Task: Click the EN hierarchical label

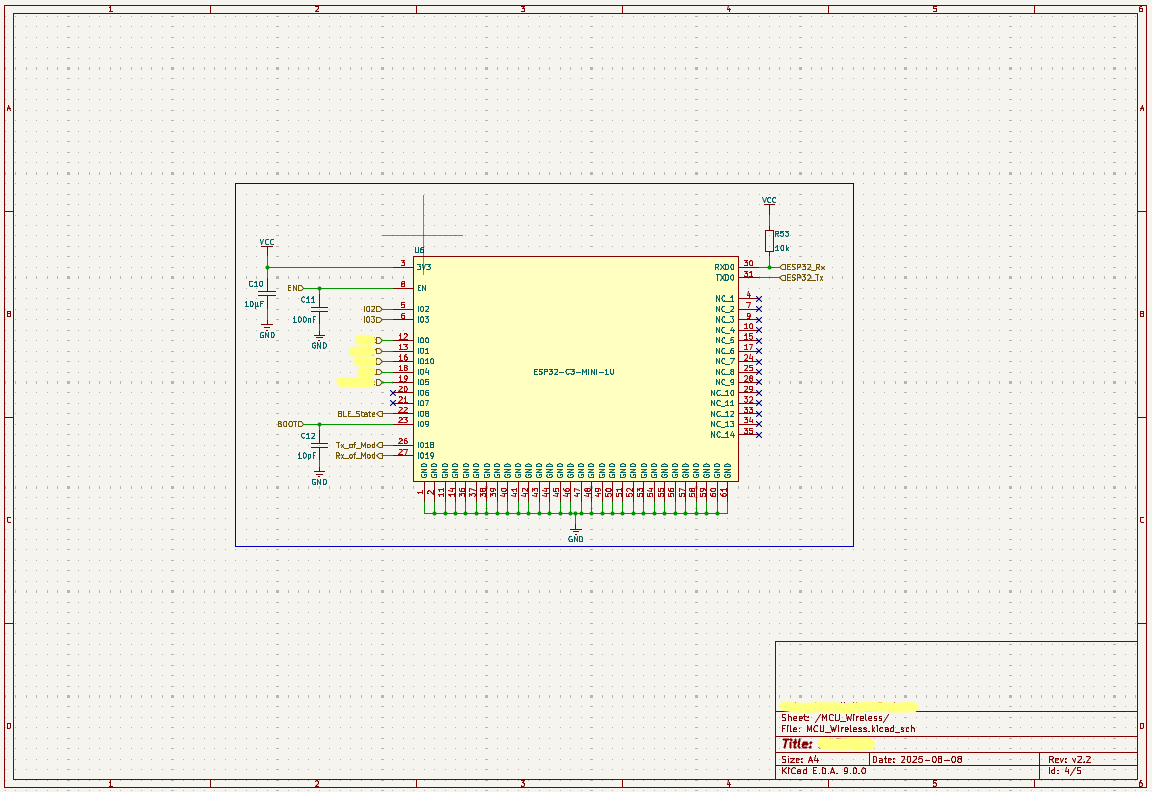Action: point(295,289)
